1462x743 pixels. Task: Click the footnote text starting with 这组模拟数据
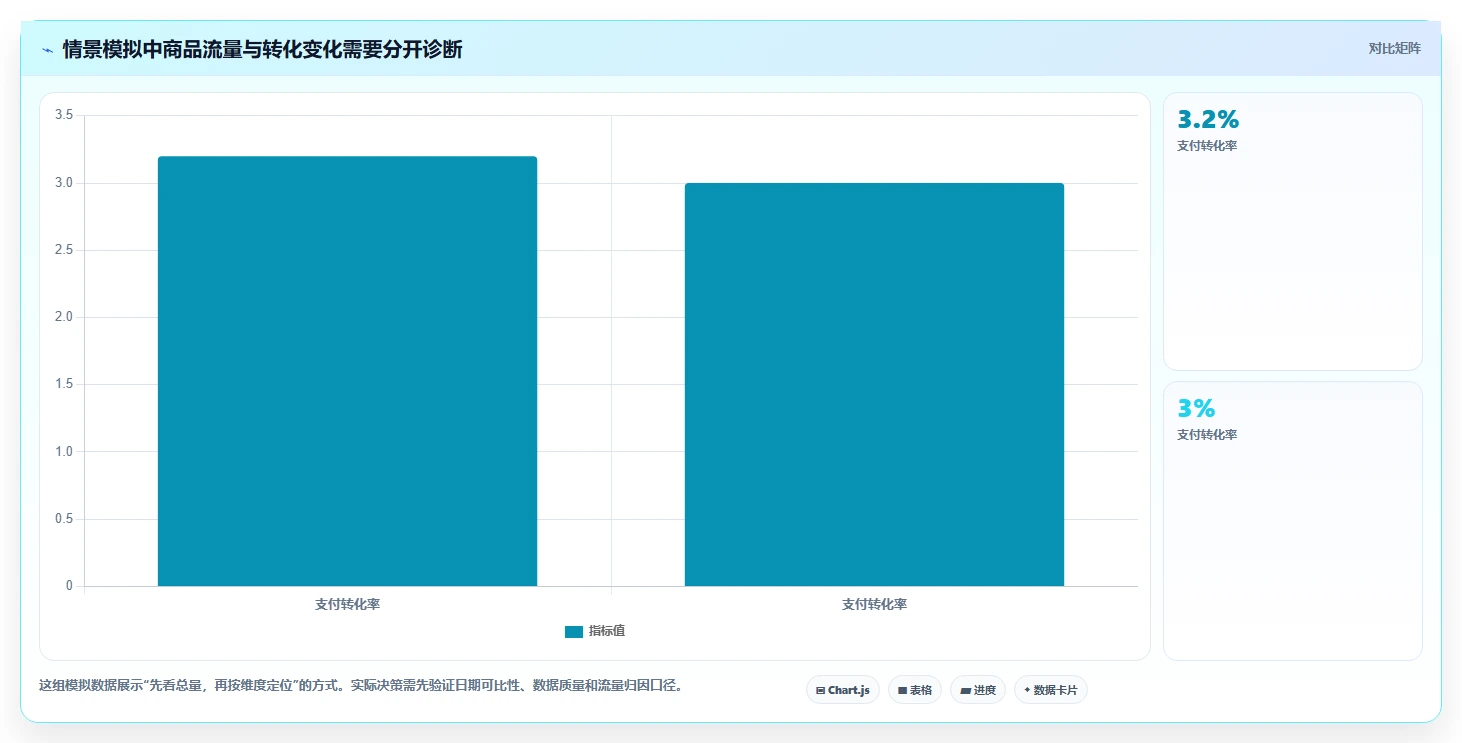(x=361, y=686)
